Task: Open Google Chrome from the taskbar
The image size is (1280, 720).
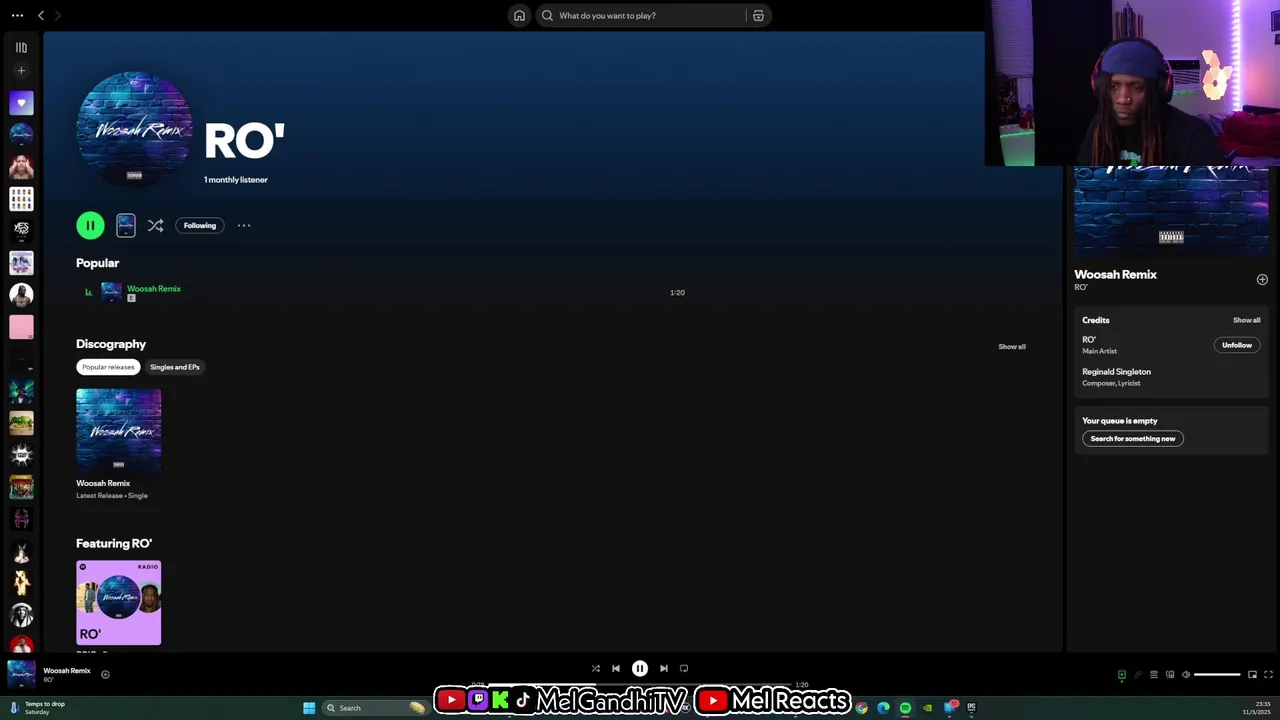Action: coord(861,708)
